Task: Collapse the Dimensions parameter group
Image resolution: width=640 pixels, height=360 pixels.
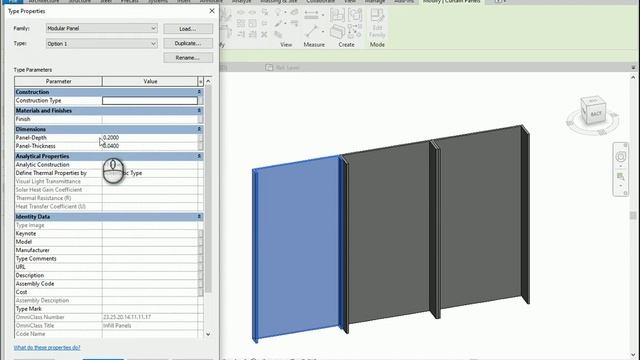Action: pyautogui.click(x=199, y=129)
